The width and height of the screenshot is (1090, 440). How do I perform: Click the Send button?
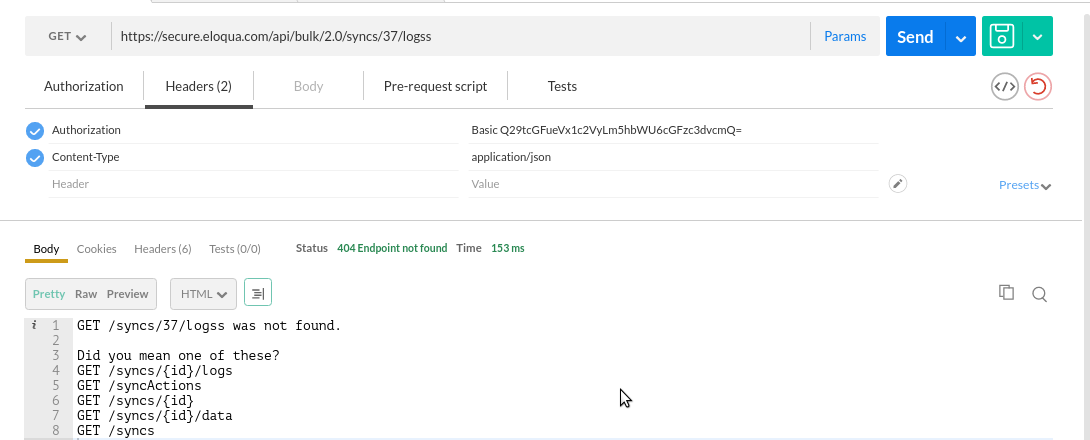point(915,37)
